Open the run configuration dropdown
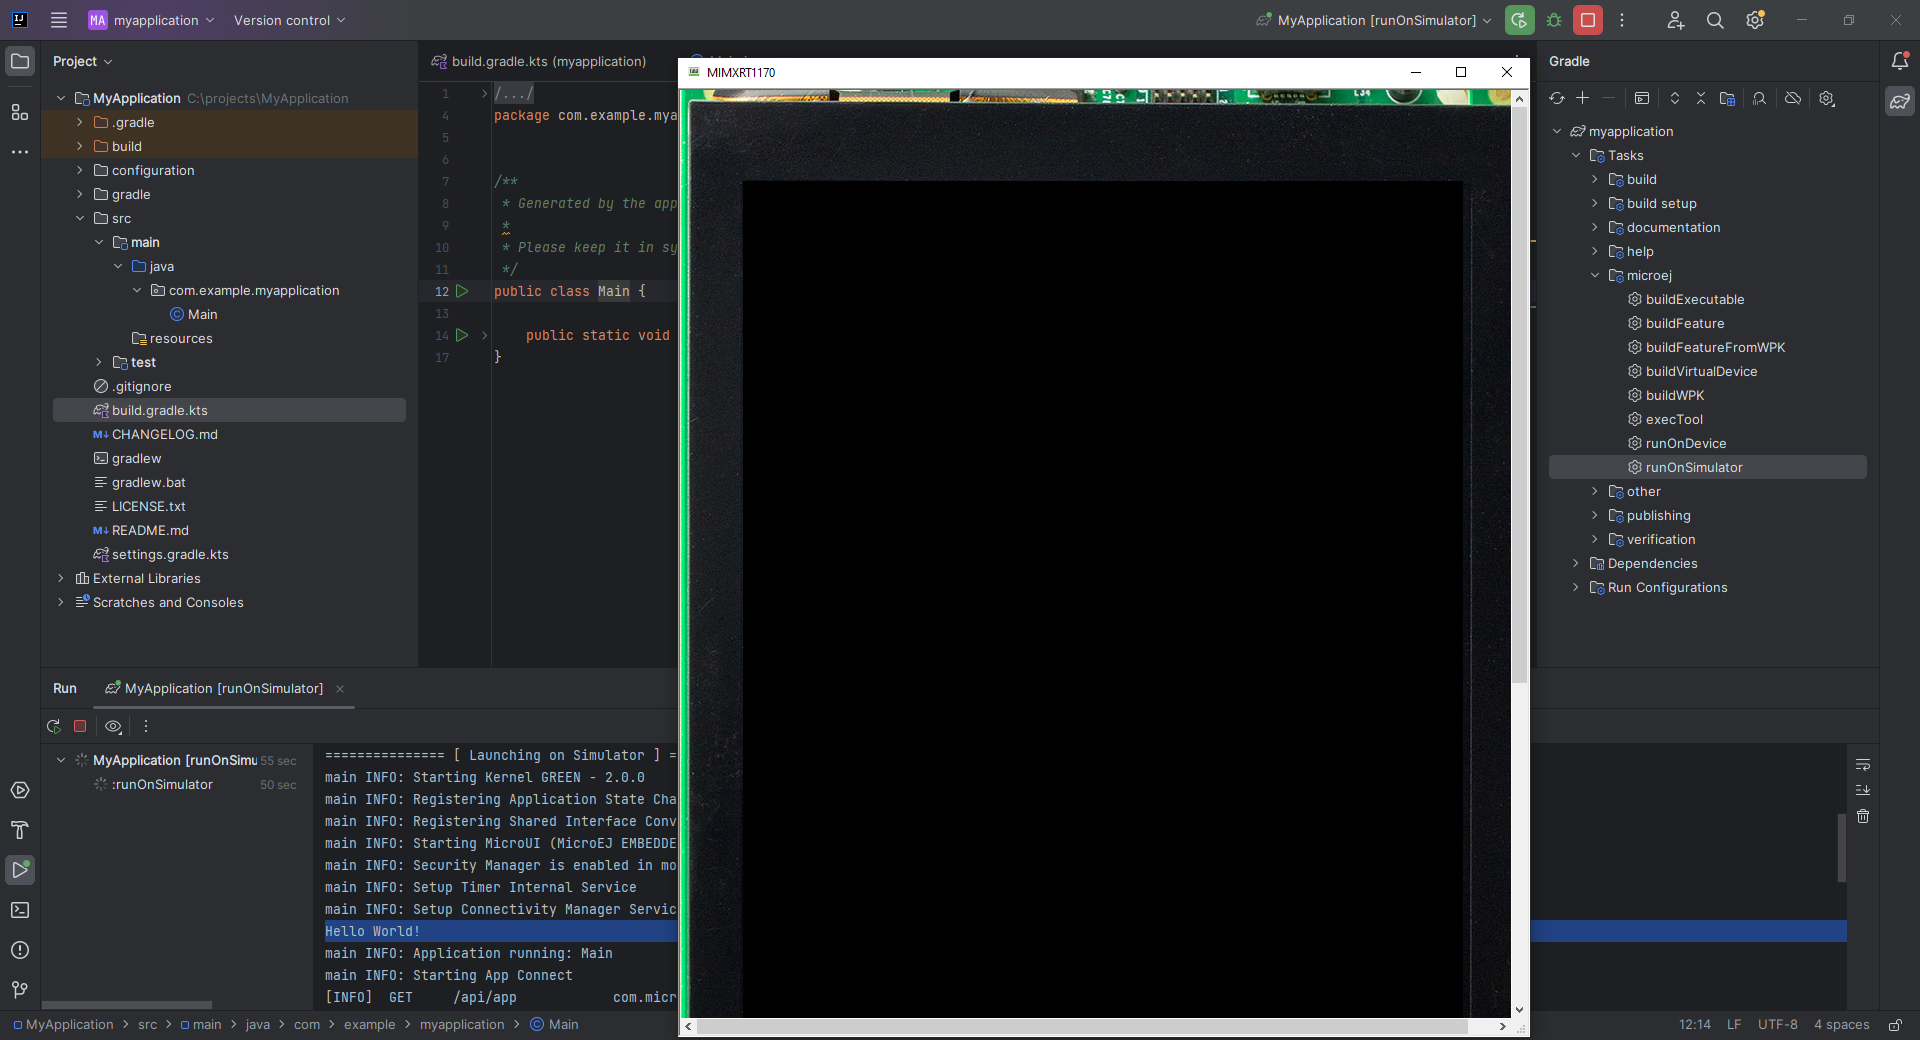This screenshot has width=1920, height=1040. [x=1375, y=20]
